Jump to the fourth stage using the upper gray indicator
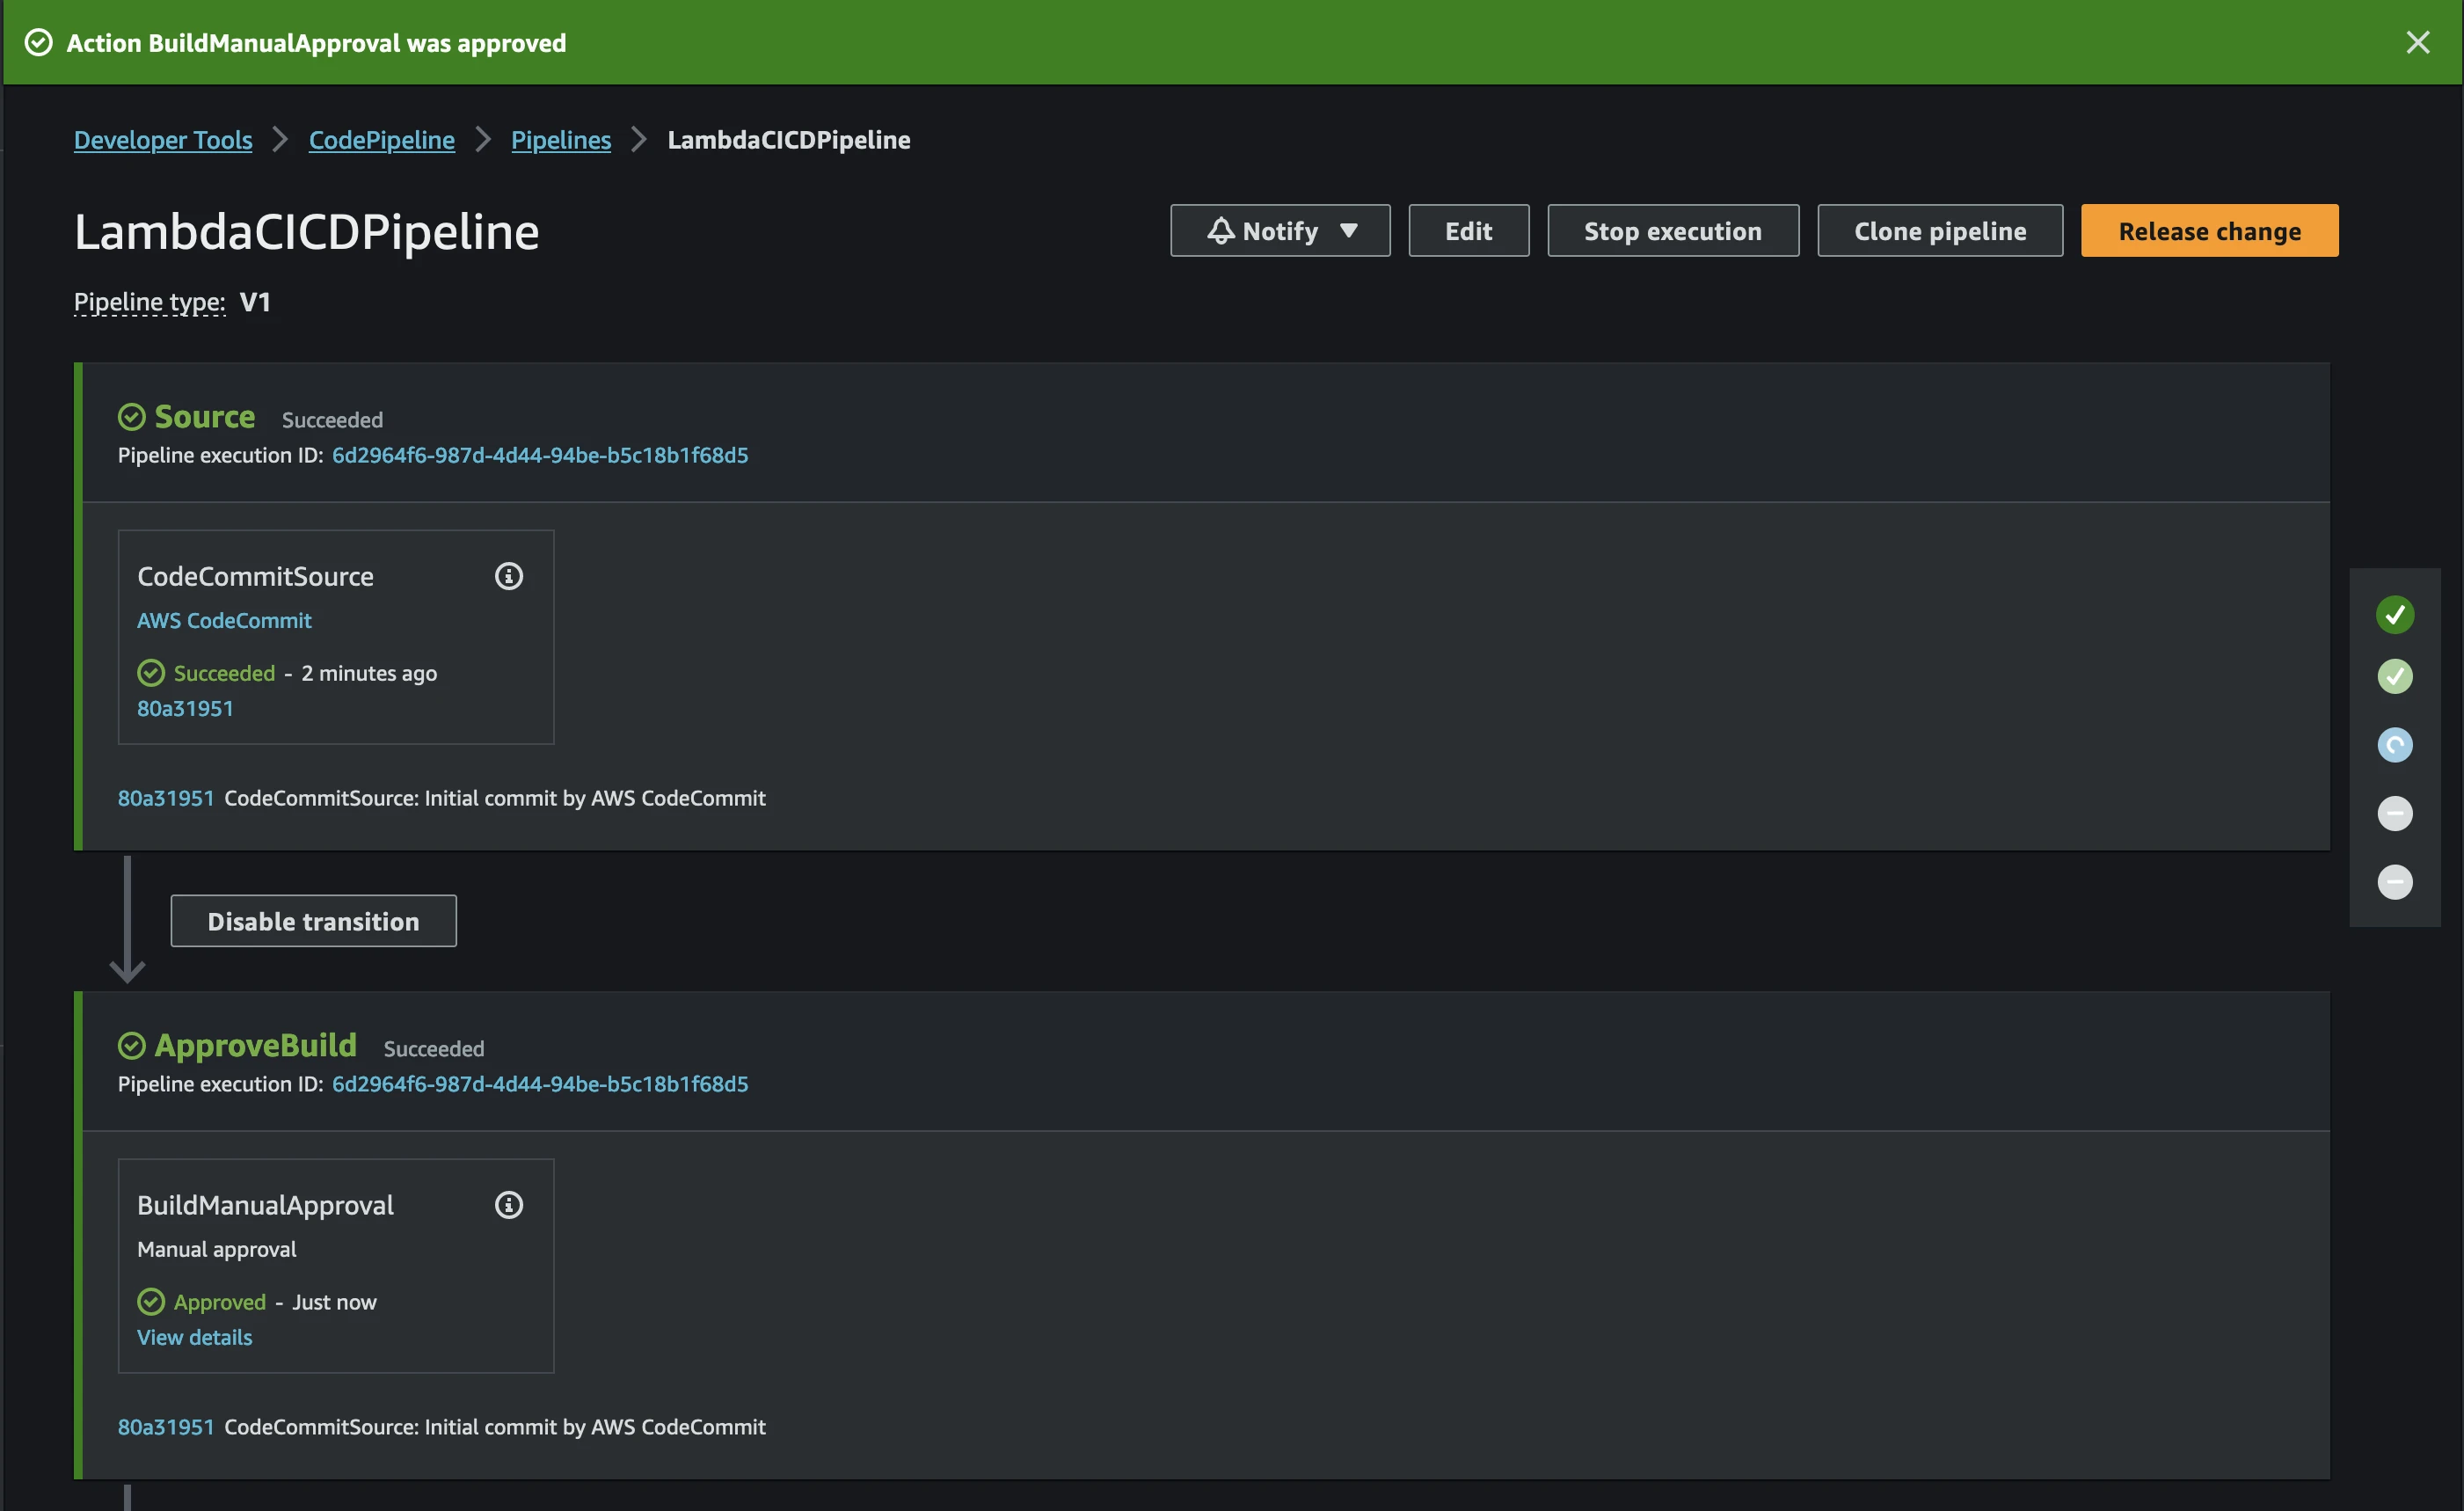2464x1511 pixels. point(2395,814)
